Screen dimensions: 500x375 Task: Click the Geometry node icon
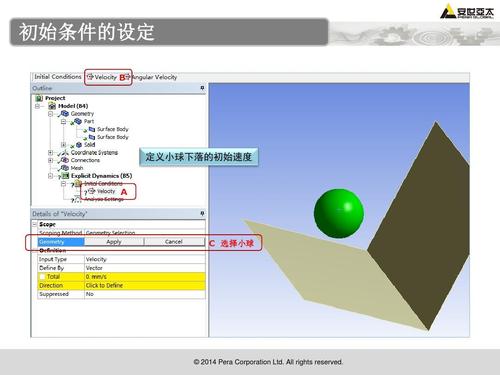[64, 114]
